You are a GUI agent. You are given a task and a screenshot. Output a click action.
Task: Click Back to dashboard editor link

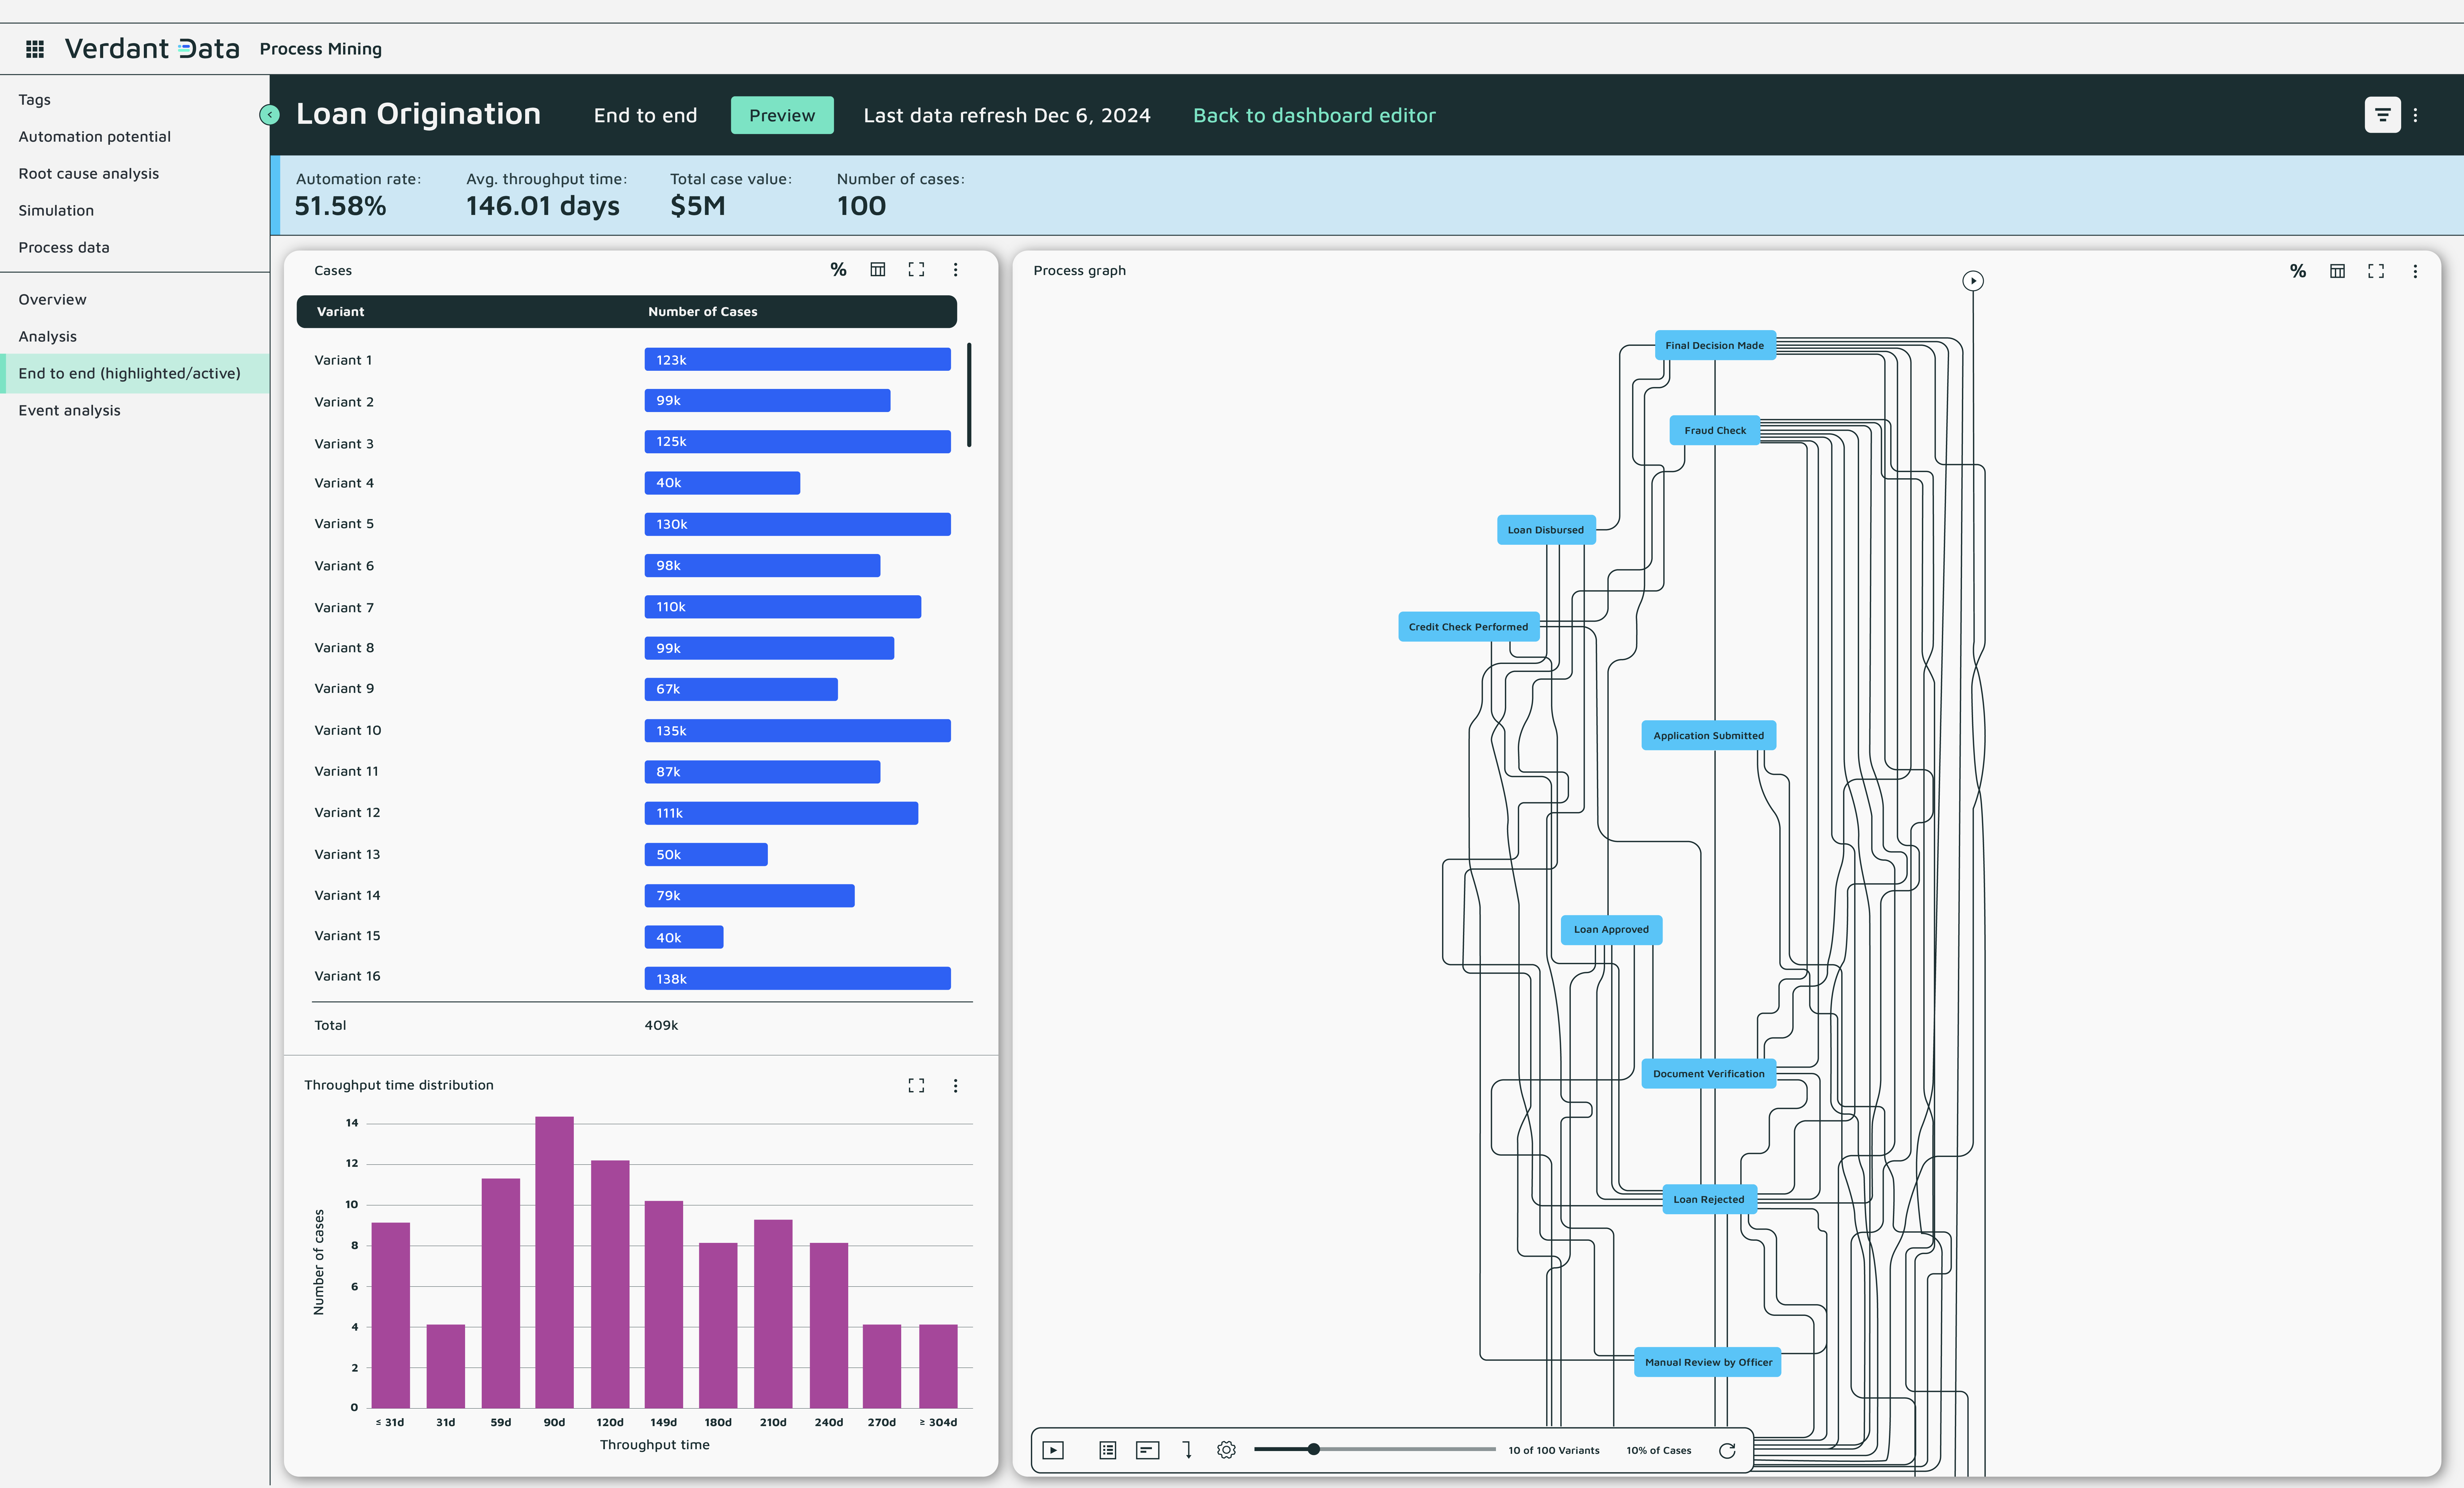1314,115
